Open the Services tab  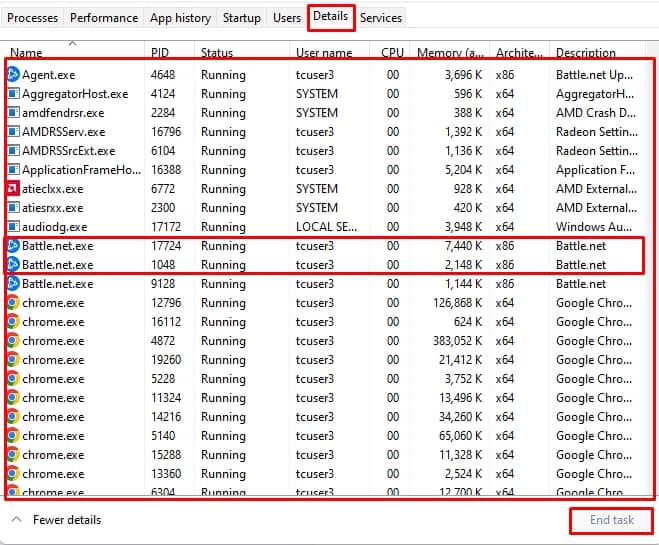(x=381, y=18)
